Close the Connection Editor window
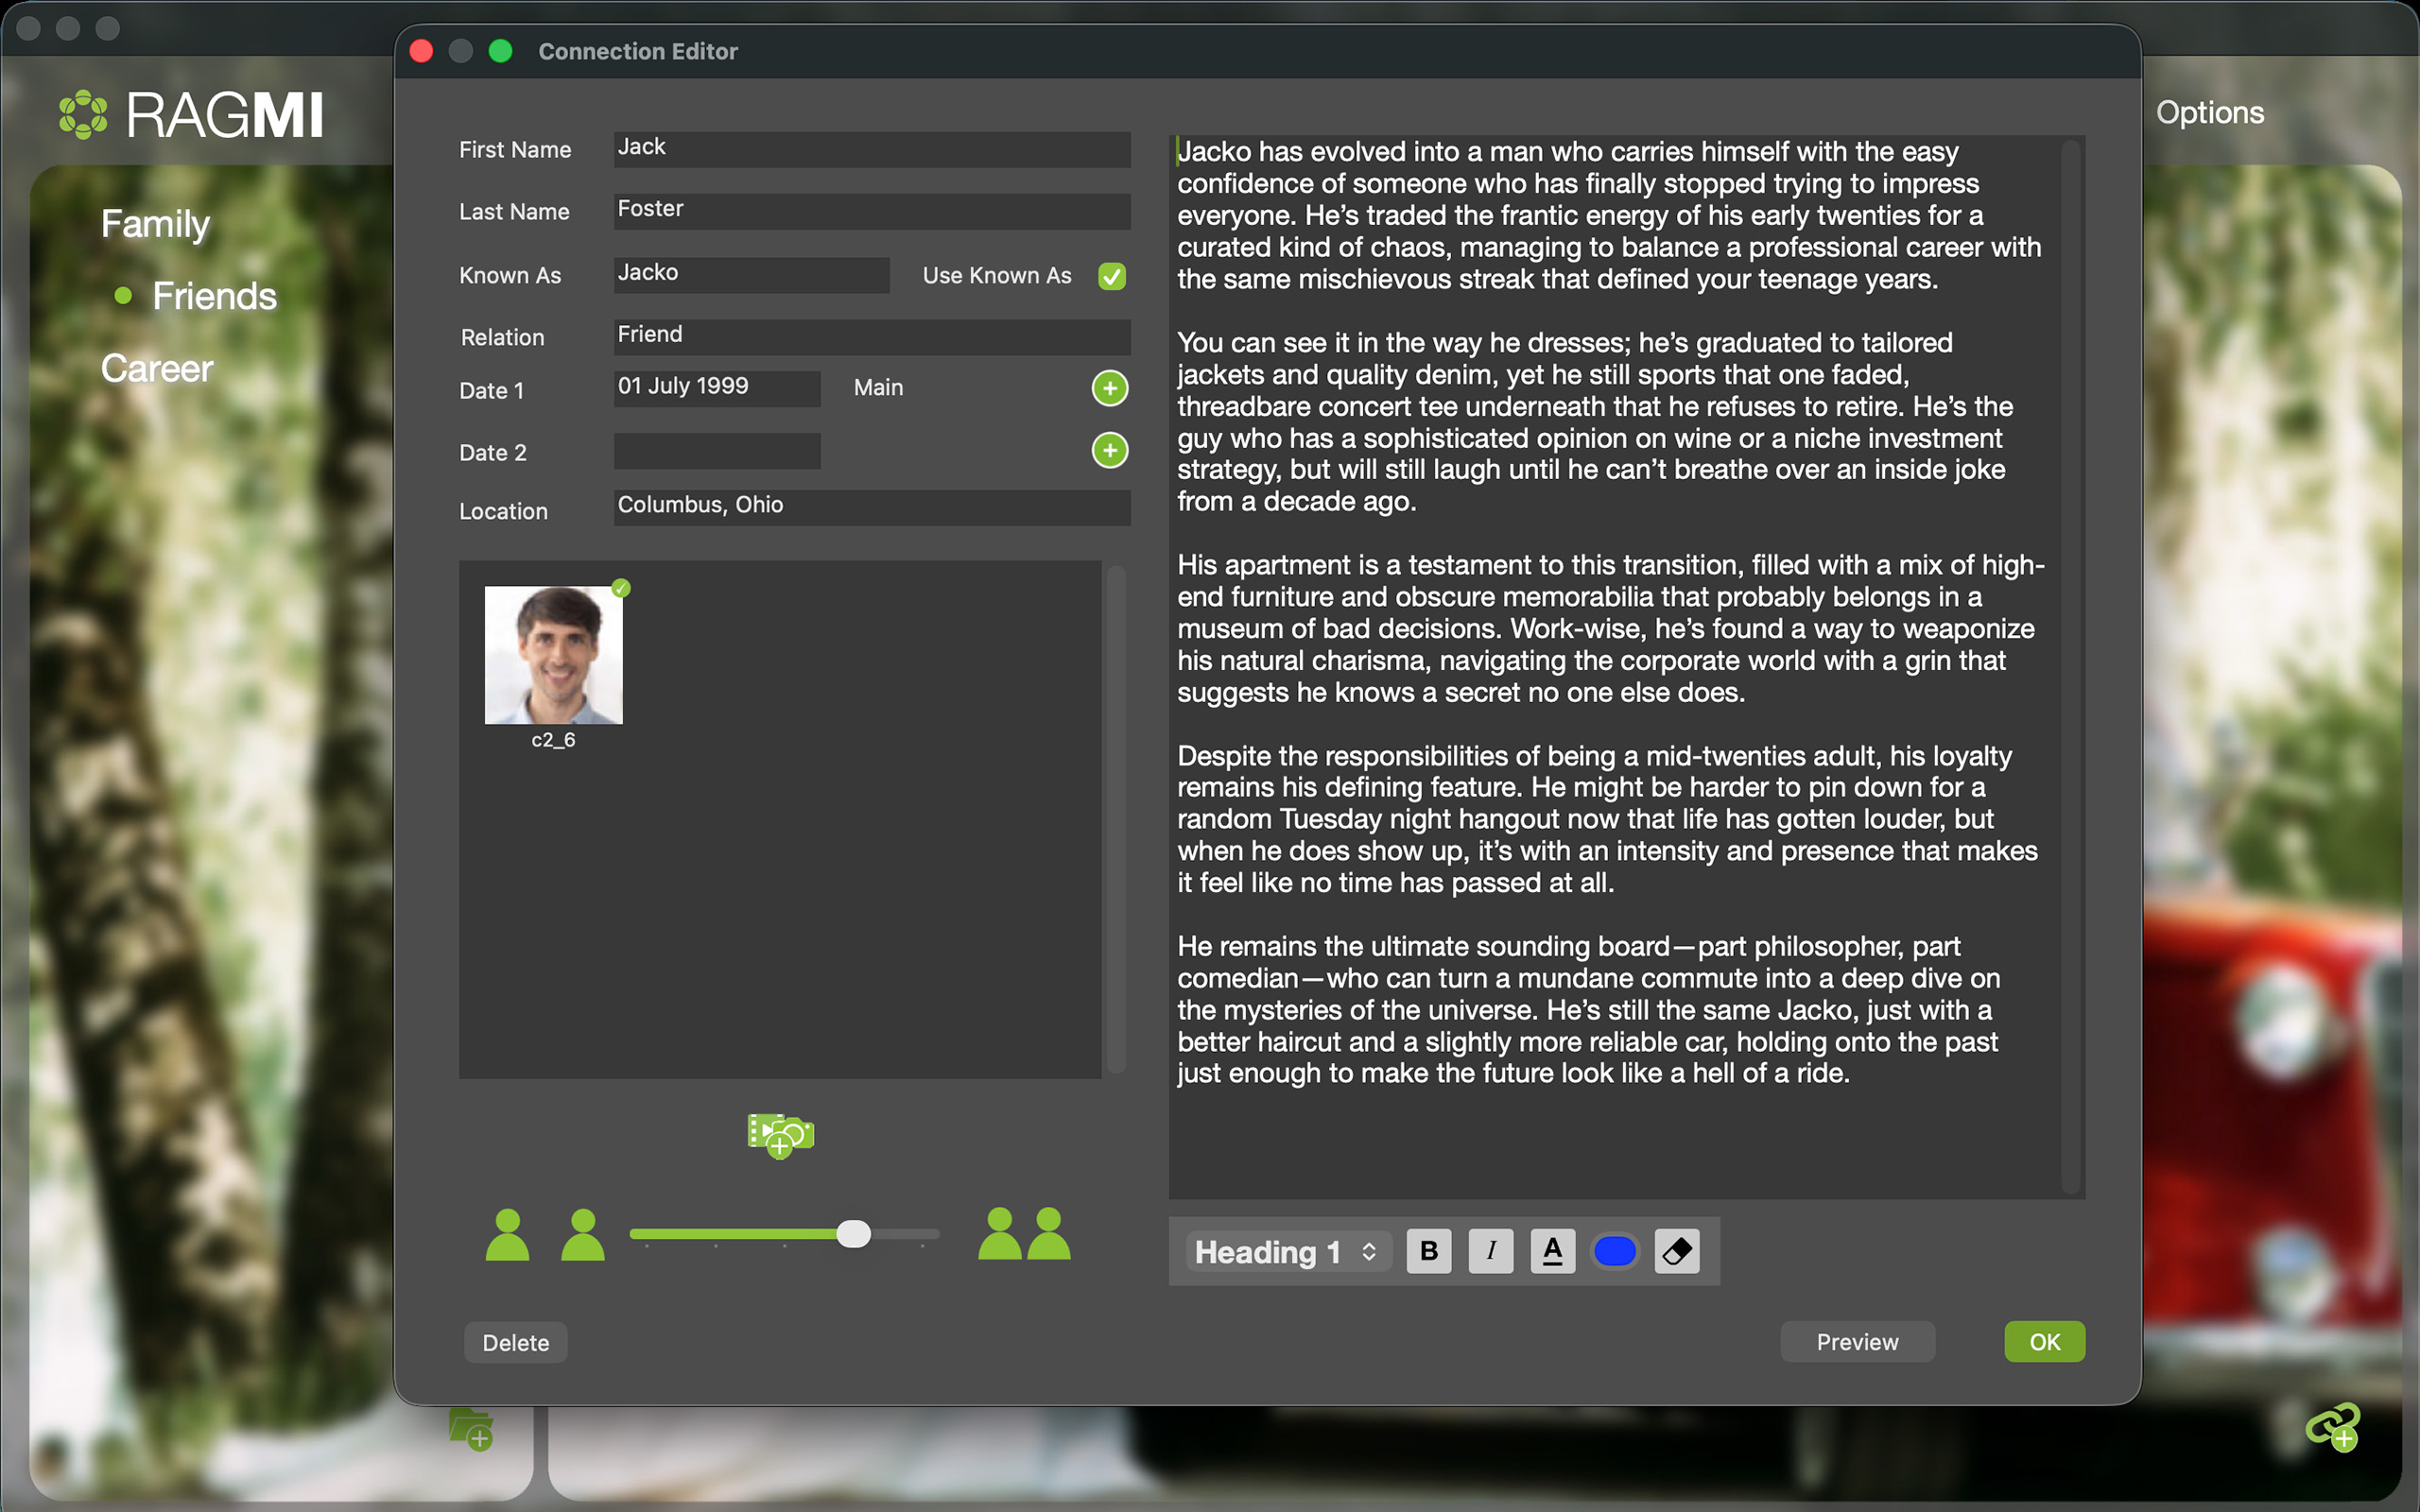 point(421,51)
